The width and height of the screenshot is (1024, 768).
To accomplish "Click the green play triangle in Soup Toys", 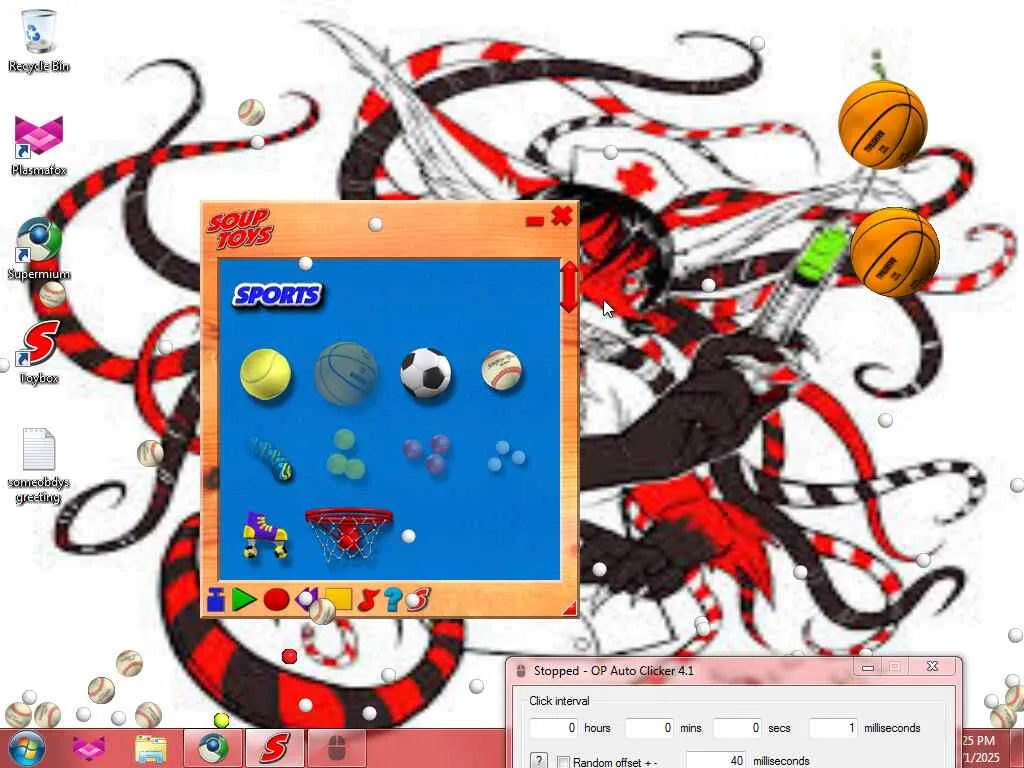I will [x=244, y=600].
